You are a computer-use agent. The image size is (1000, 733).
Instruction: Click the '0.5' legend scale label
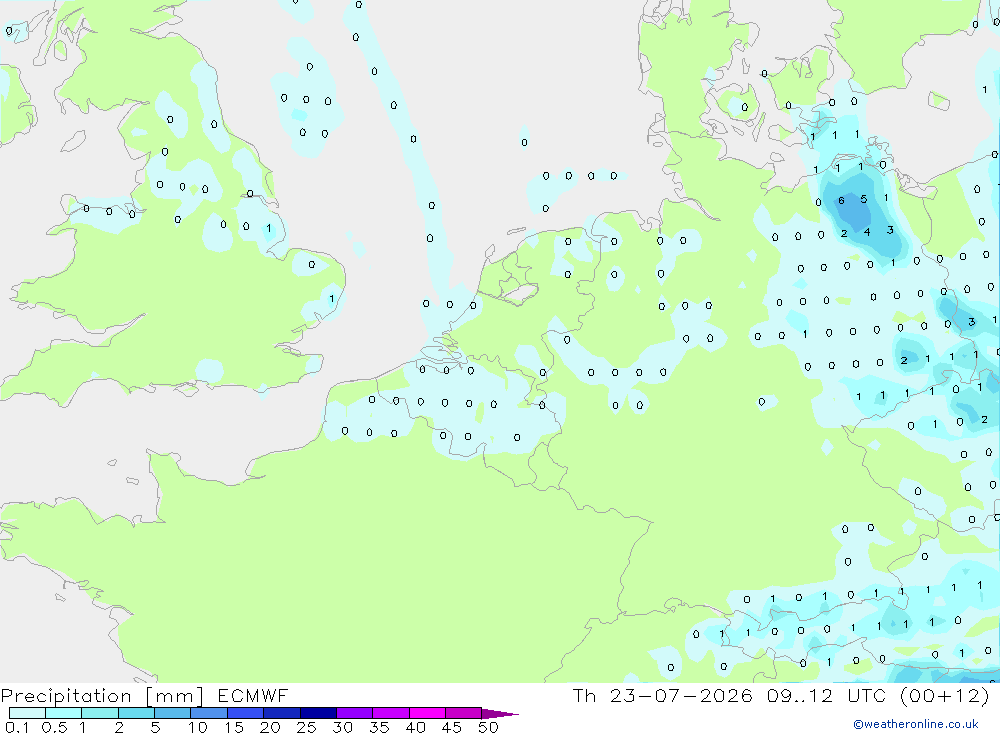coord(54,727)
